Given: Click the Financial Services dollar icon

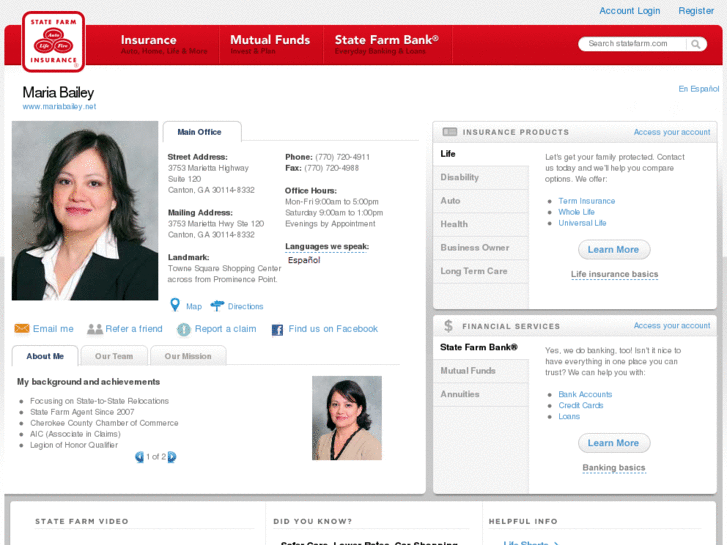Looking at the screenshot, I should (x=448, y=326).
